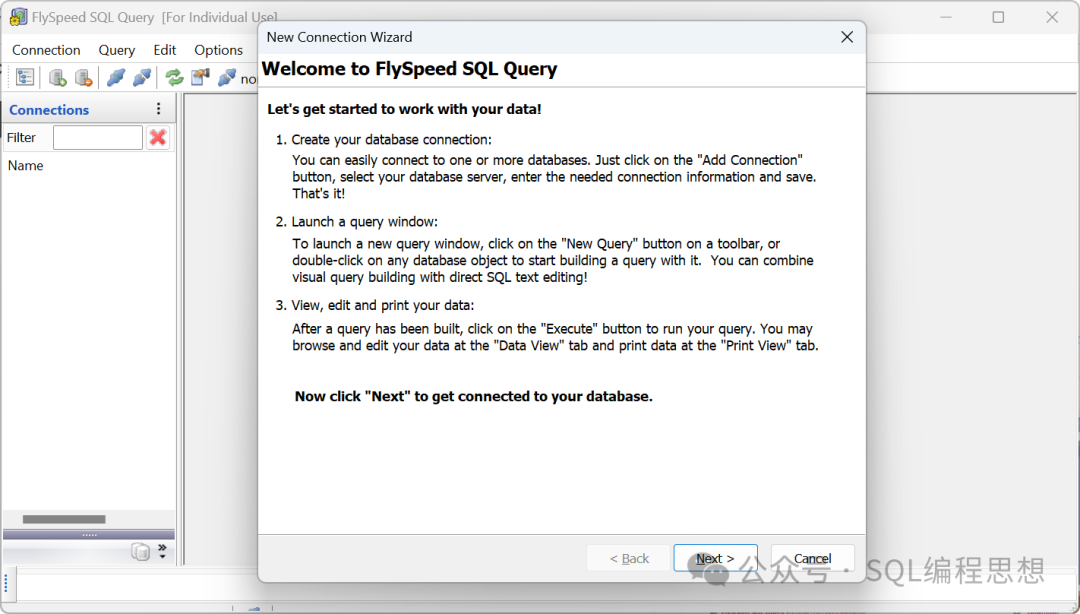
Task: Open the Connections panel three-dot menu
Action: (158, 109)
